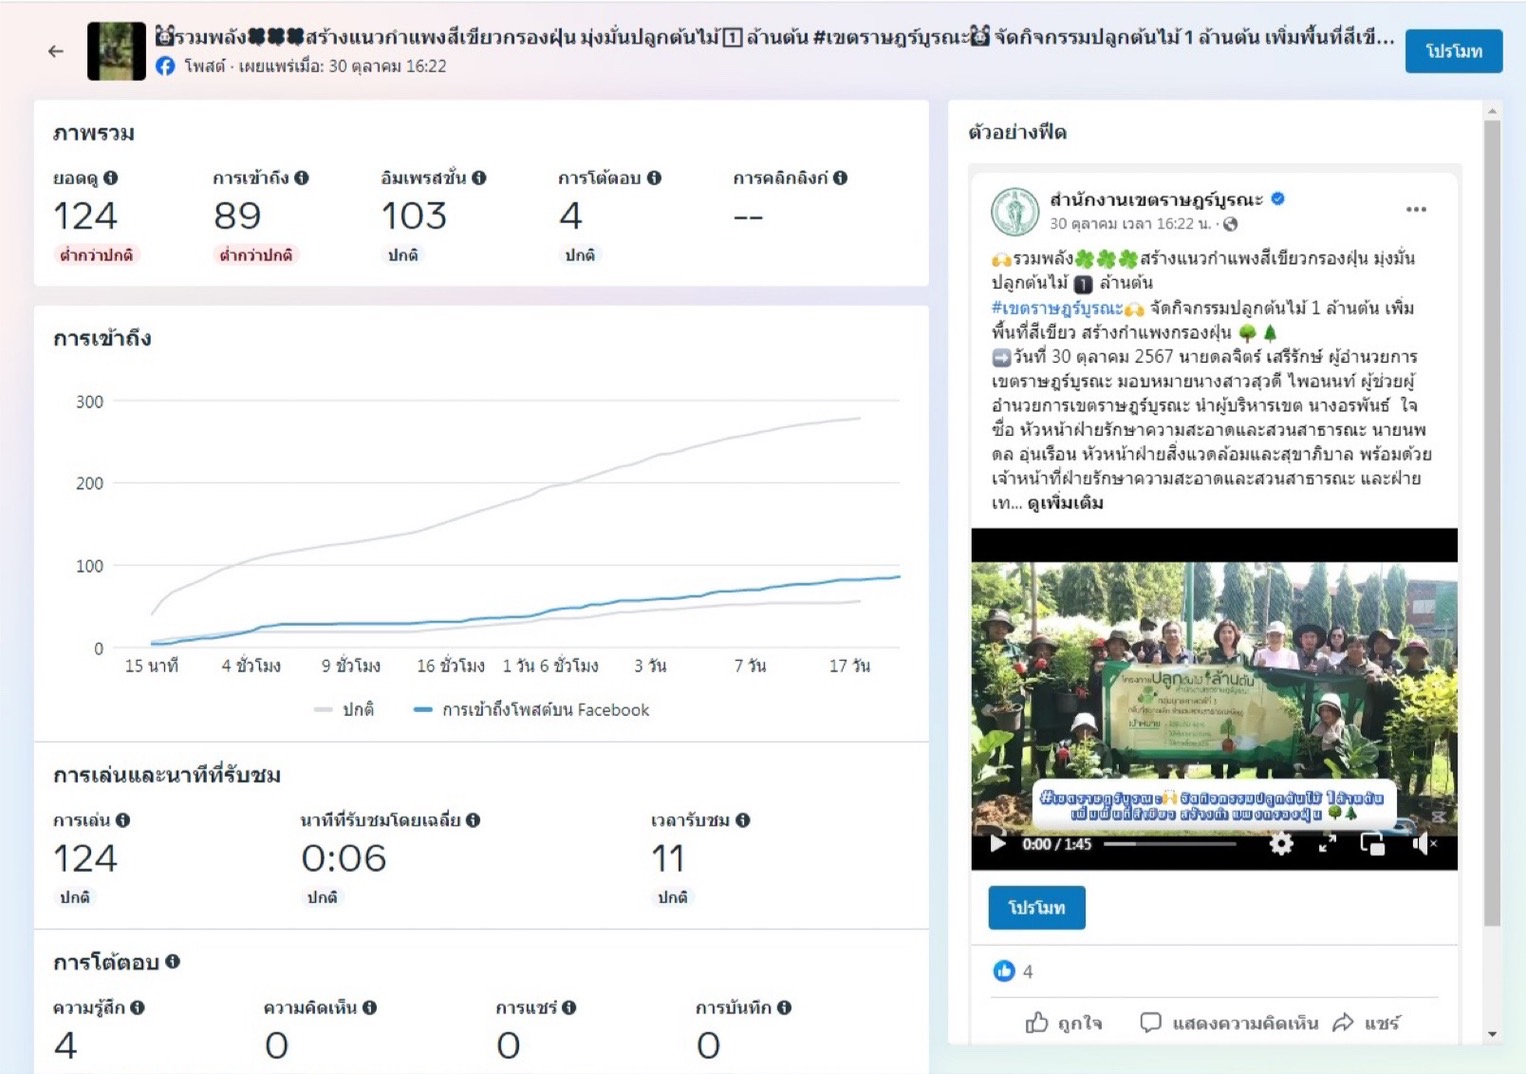The image size is (1526, 1074).
Task: Show info for เวลารับชม metric
Action: pos(742,820)
